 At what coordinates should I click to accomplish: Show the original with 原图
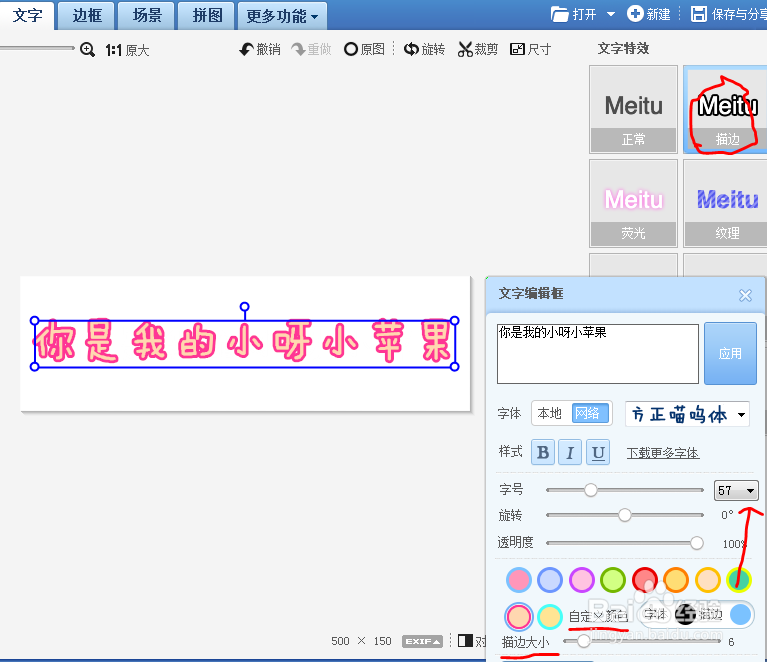tap(364, 49)
